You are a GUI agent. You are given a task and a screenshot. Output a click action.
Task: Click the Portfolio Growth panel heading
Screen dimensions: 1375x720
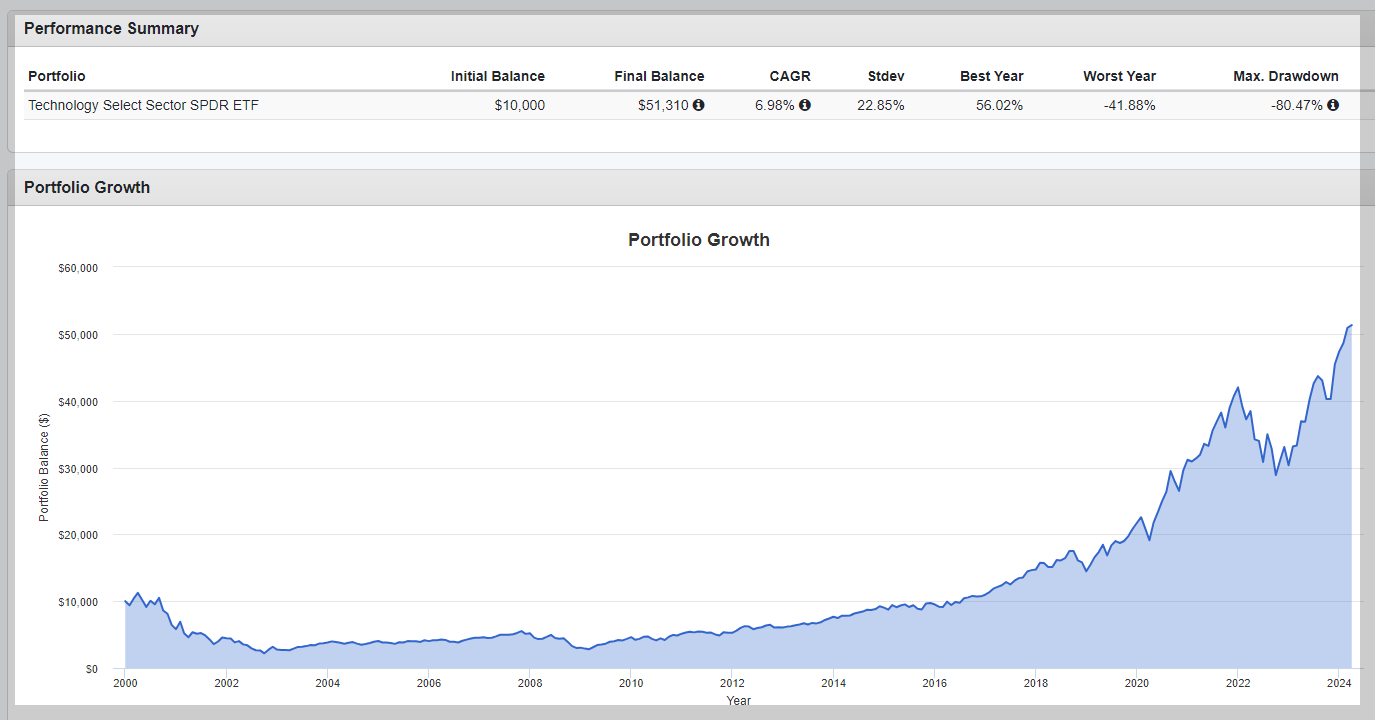coord(87,188)
